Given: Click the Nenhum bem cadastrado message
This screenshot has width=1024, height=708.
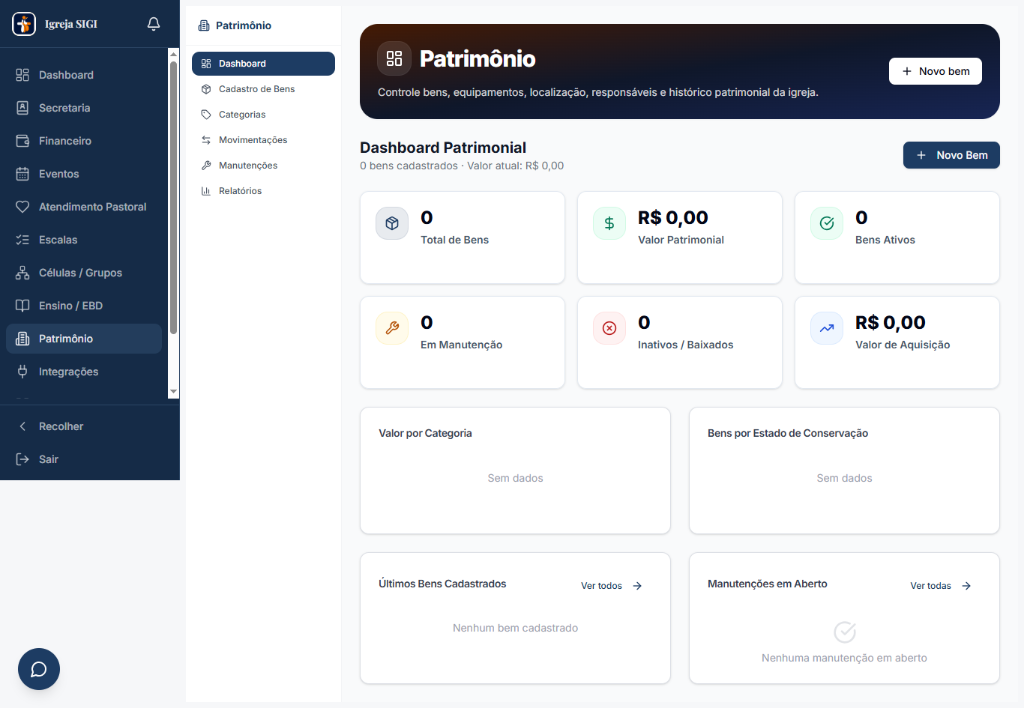Looking at the screenshot, I should pos(515,628).
